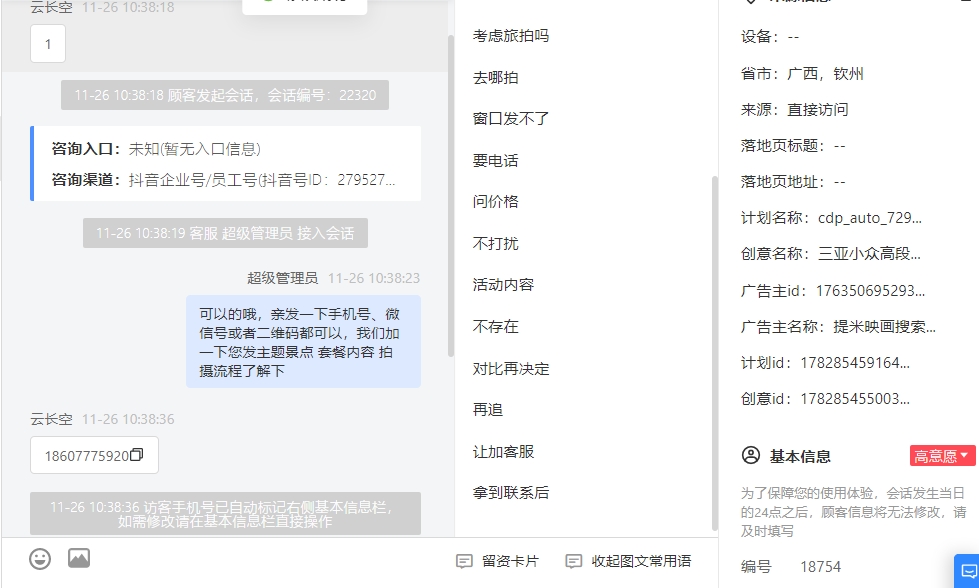Select quick phrase 去哪拍
The height and width of the screenshot is (588, 979).
click(496, 77)
